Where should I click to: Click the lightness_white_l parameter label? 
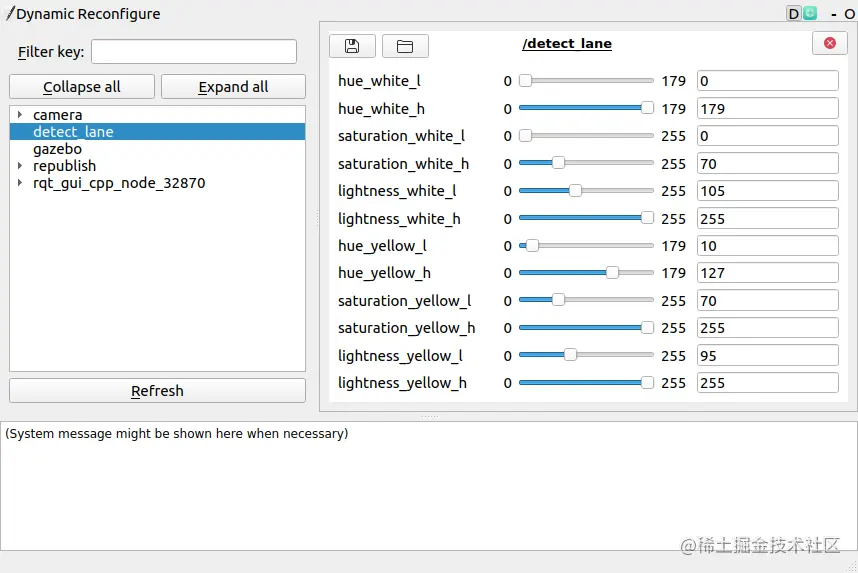point(397,191)
